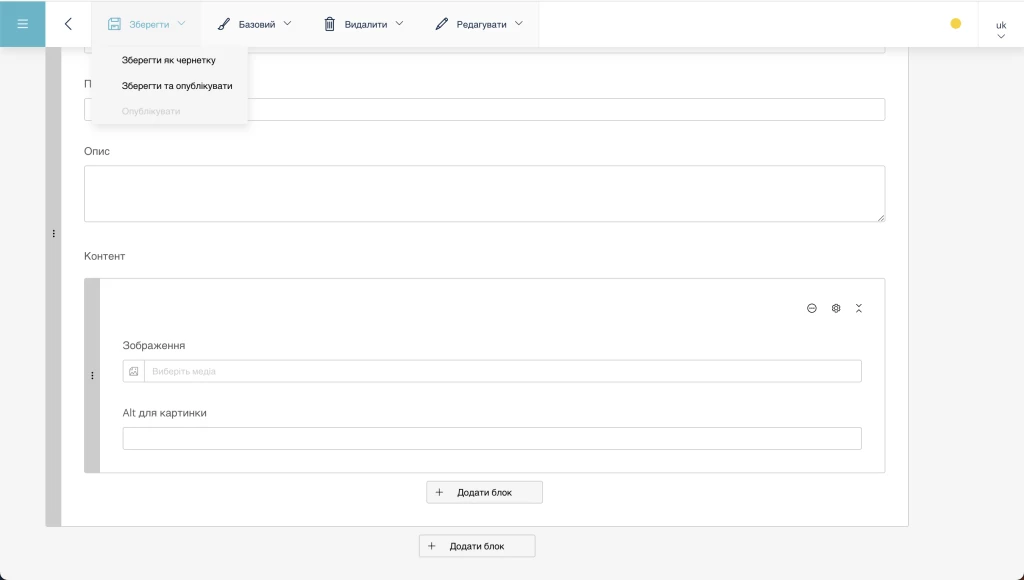Click the bottom Додати блок button

tap(477, 546)
